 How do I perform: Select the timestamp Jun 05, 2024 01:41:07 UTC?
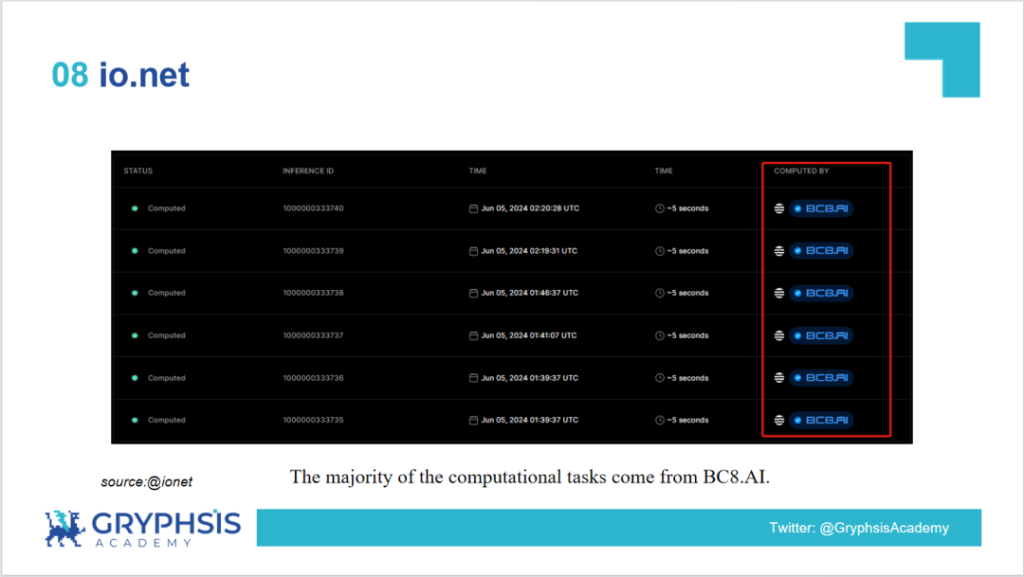pos(529,336)
